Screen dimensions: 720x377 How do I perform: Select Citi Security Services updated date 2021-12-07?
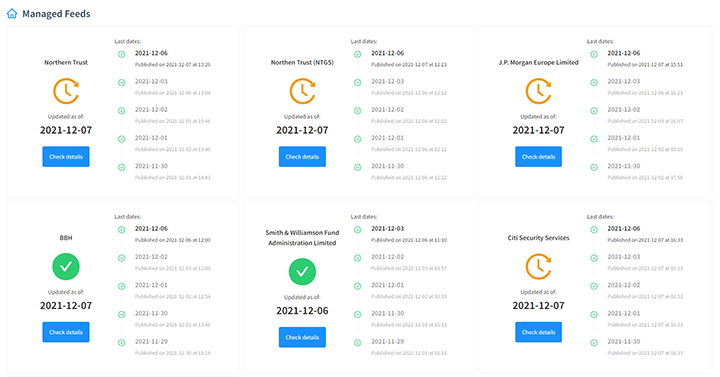coord(538,306)
